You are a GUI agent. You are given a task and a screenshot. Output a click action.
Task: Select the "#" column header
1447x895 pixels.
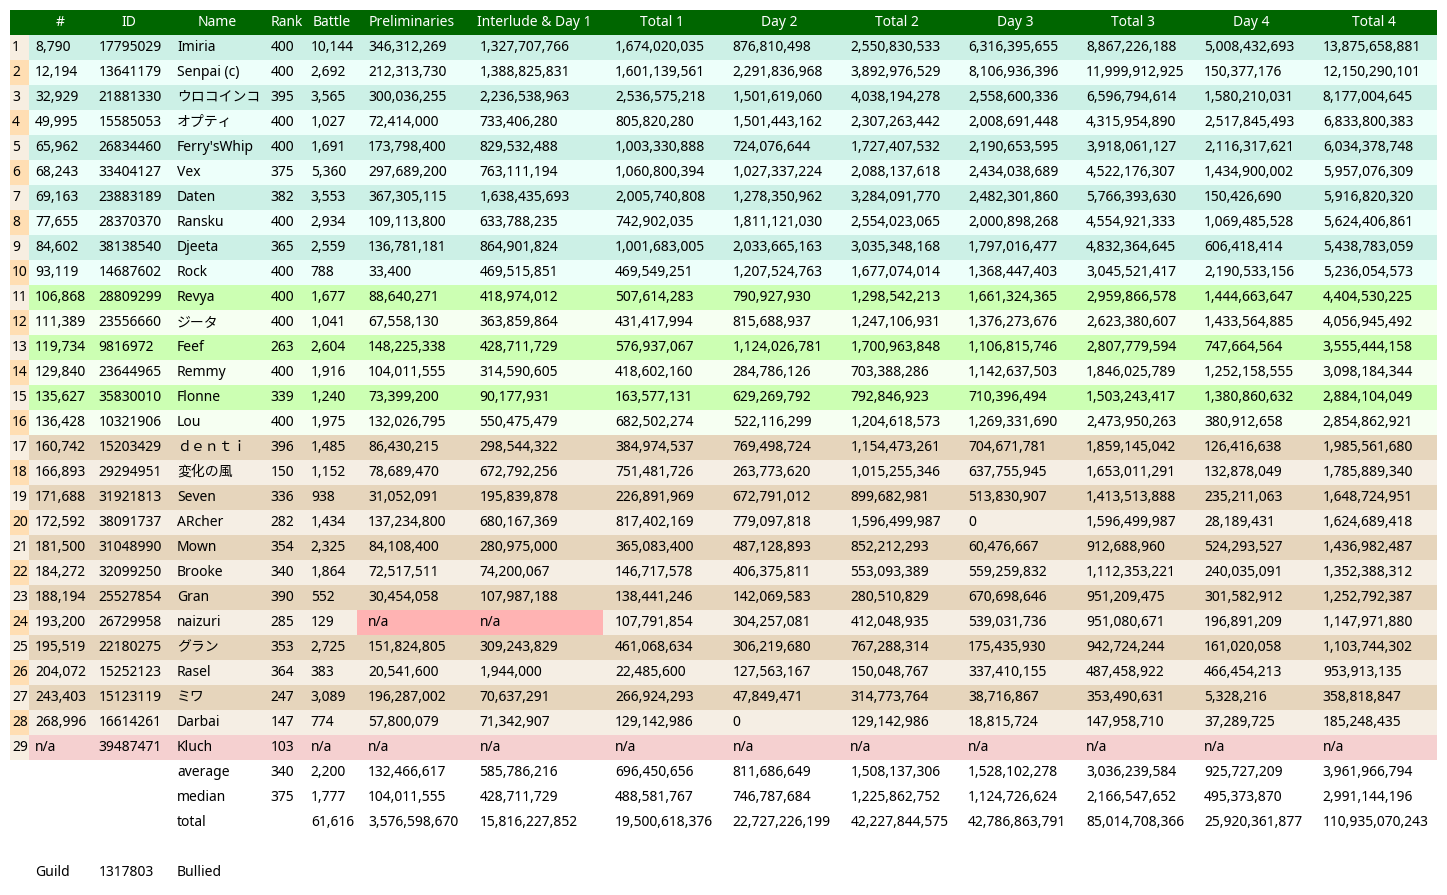(x=60, y=21)
